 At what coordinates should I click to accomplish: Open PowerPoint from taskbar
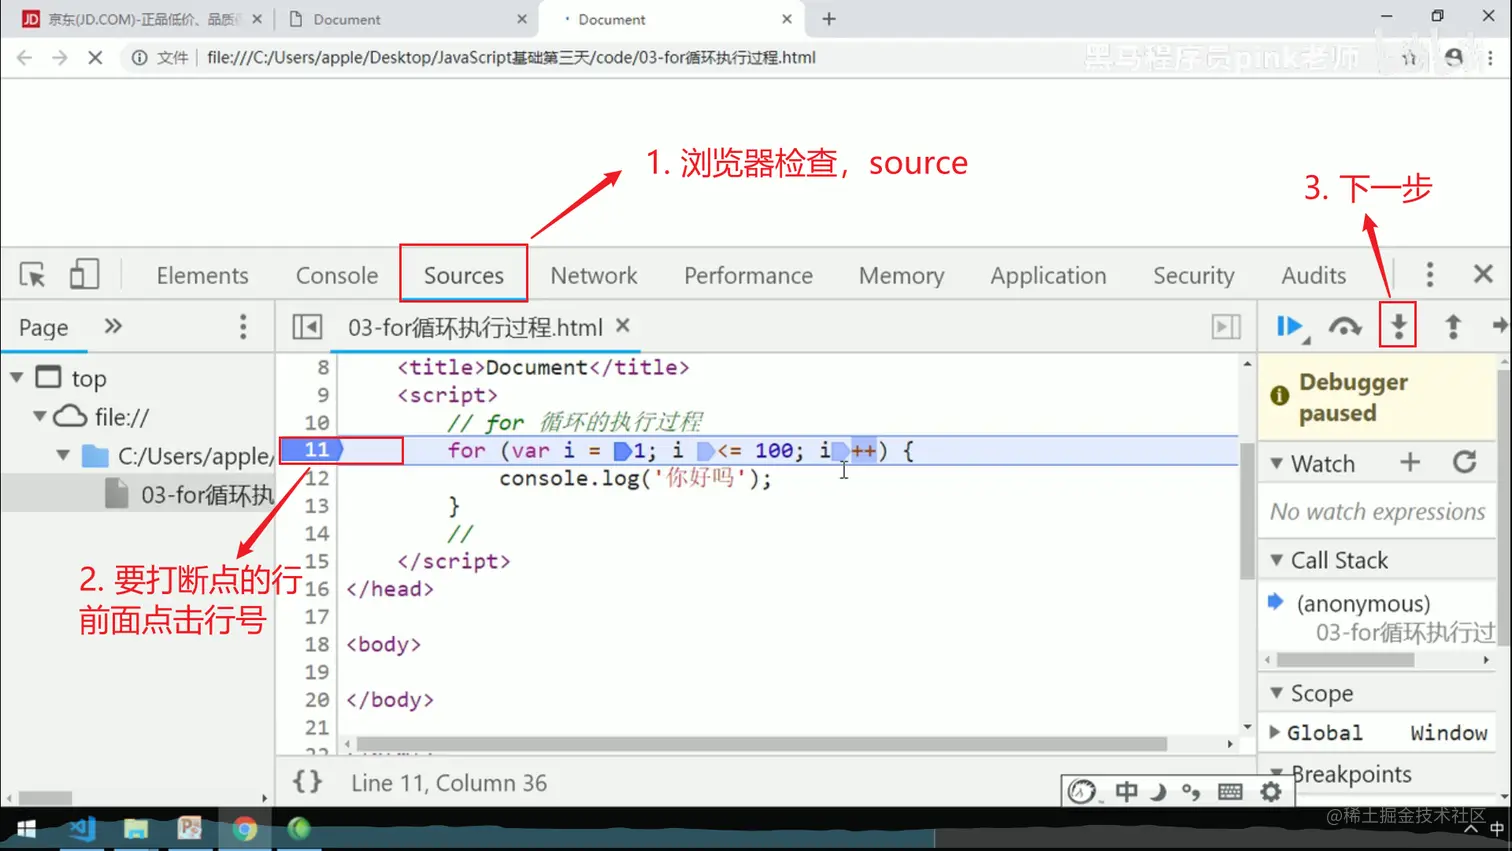190,829
